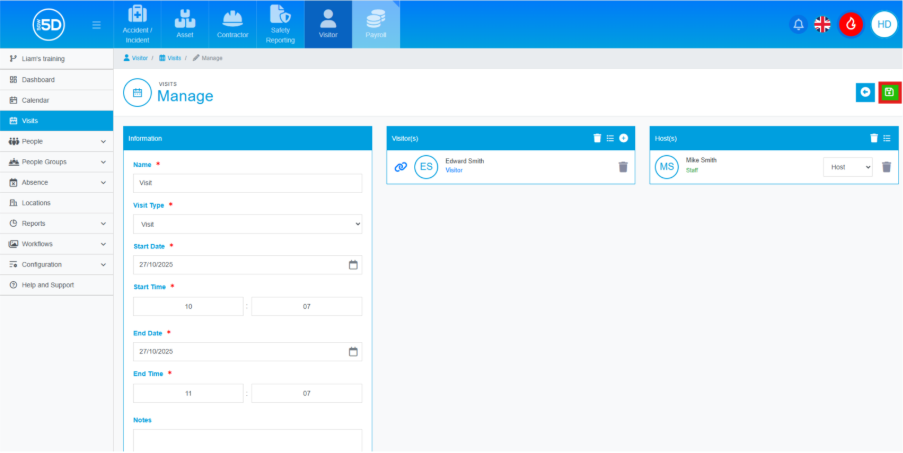Open the Host role dropdown for Mike Smith
This screenshot has width=903, height=453.
pyautogui.click(x=847, y=167)
